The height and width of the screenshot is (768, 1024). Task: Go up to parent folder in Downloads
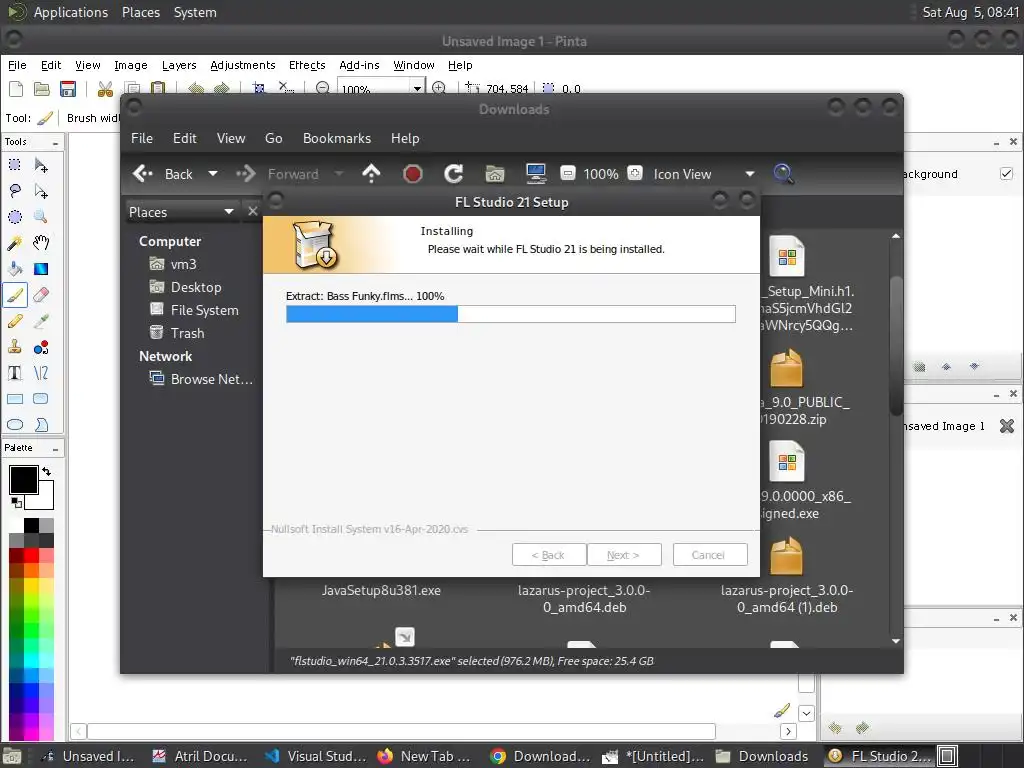pos(371,174)
